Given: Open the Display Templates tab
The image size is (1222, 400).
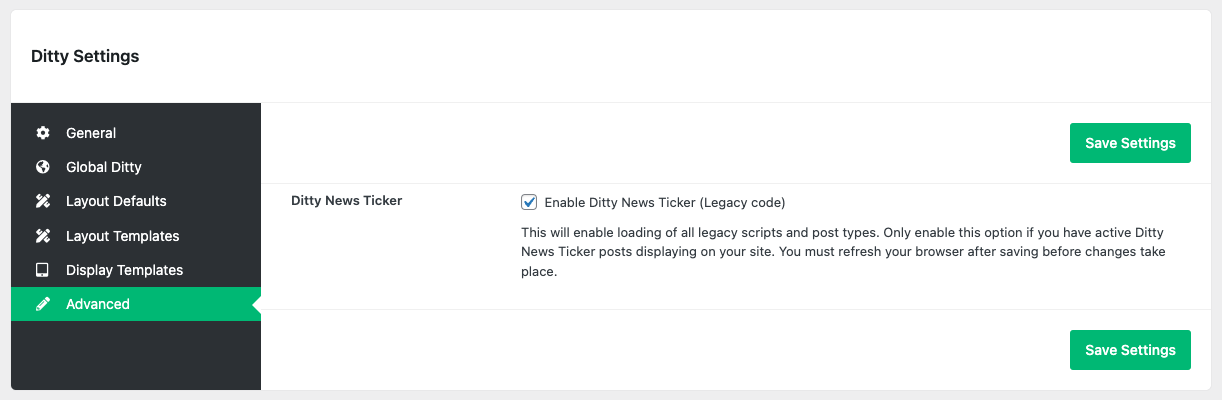Looking at the screenshot, I should tap(124, 270).
